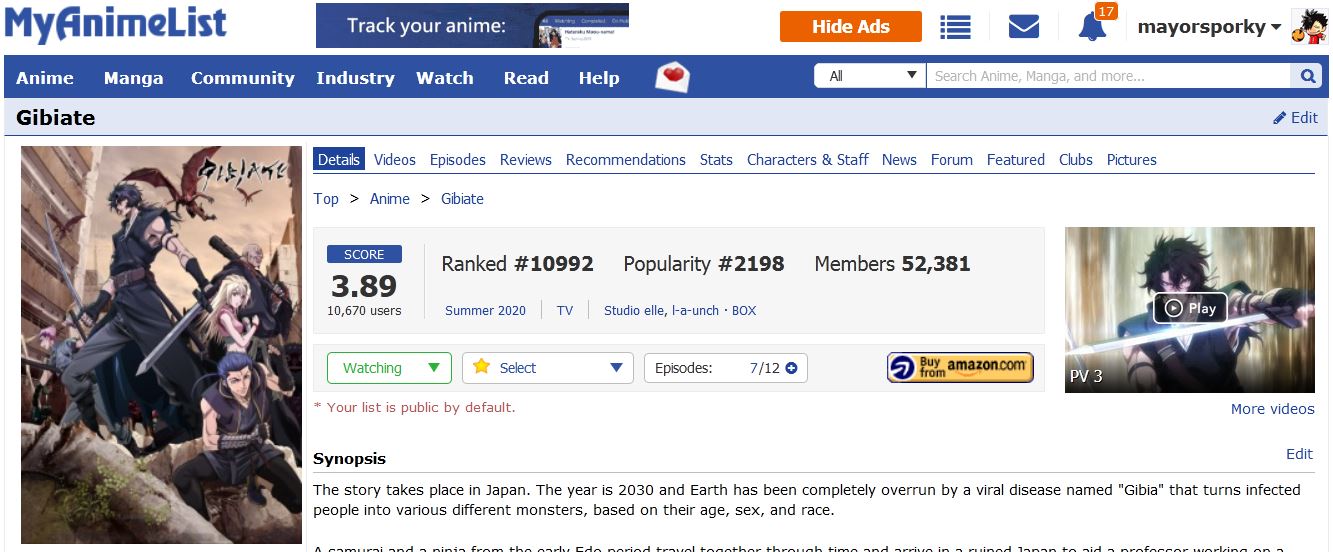Open the Help menu
The image size is (1333, 552).
point(599,78)
